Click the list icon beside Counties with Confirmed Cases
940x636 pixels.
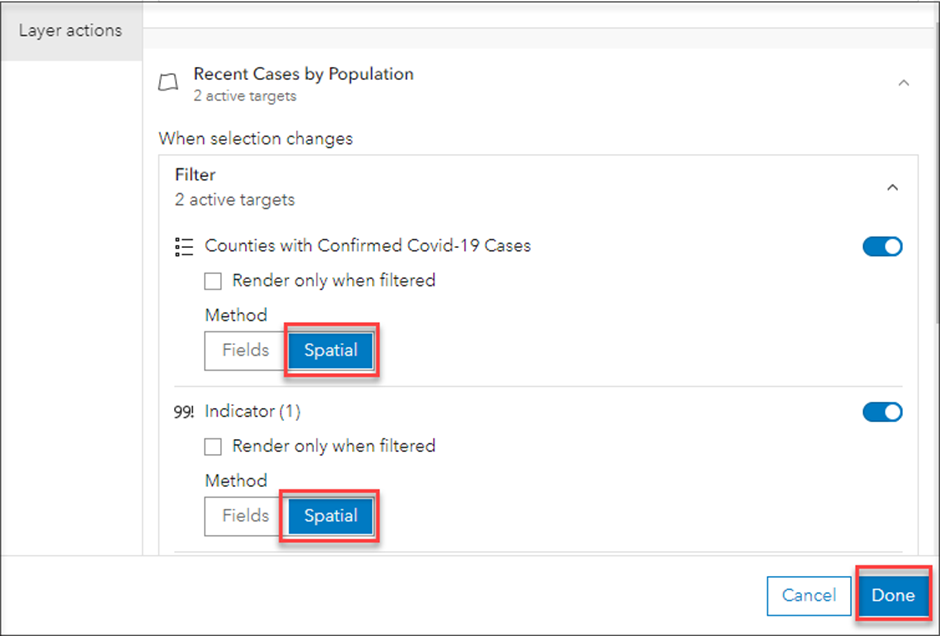tap(184, 246)
